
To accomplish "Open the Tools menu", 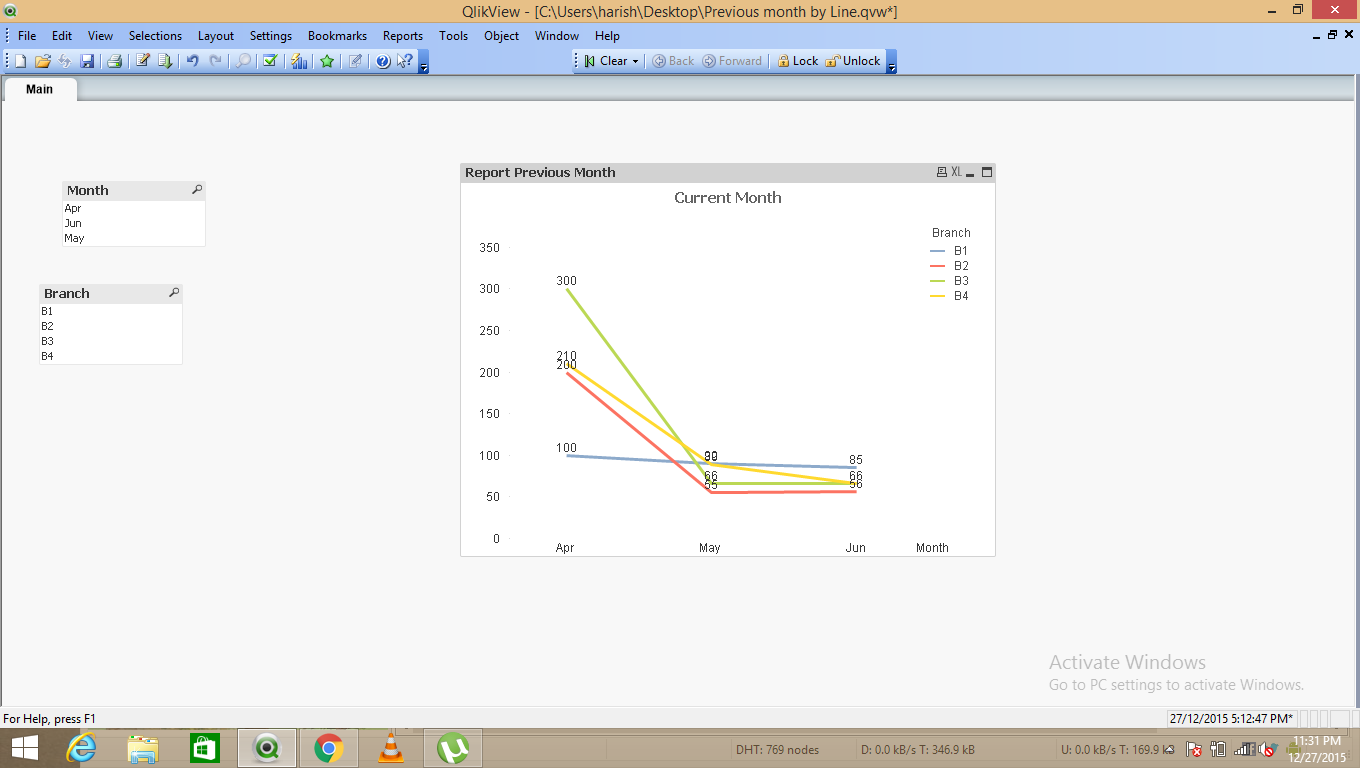I will click(x=453, y=35).
